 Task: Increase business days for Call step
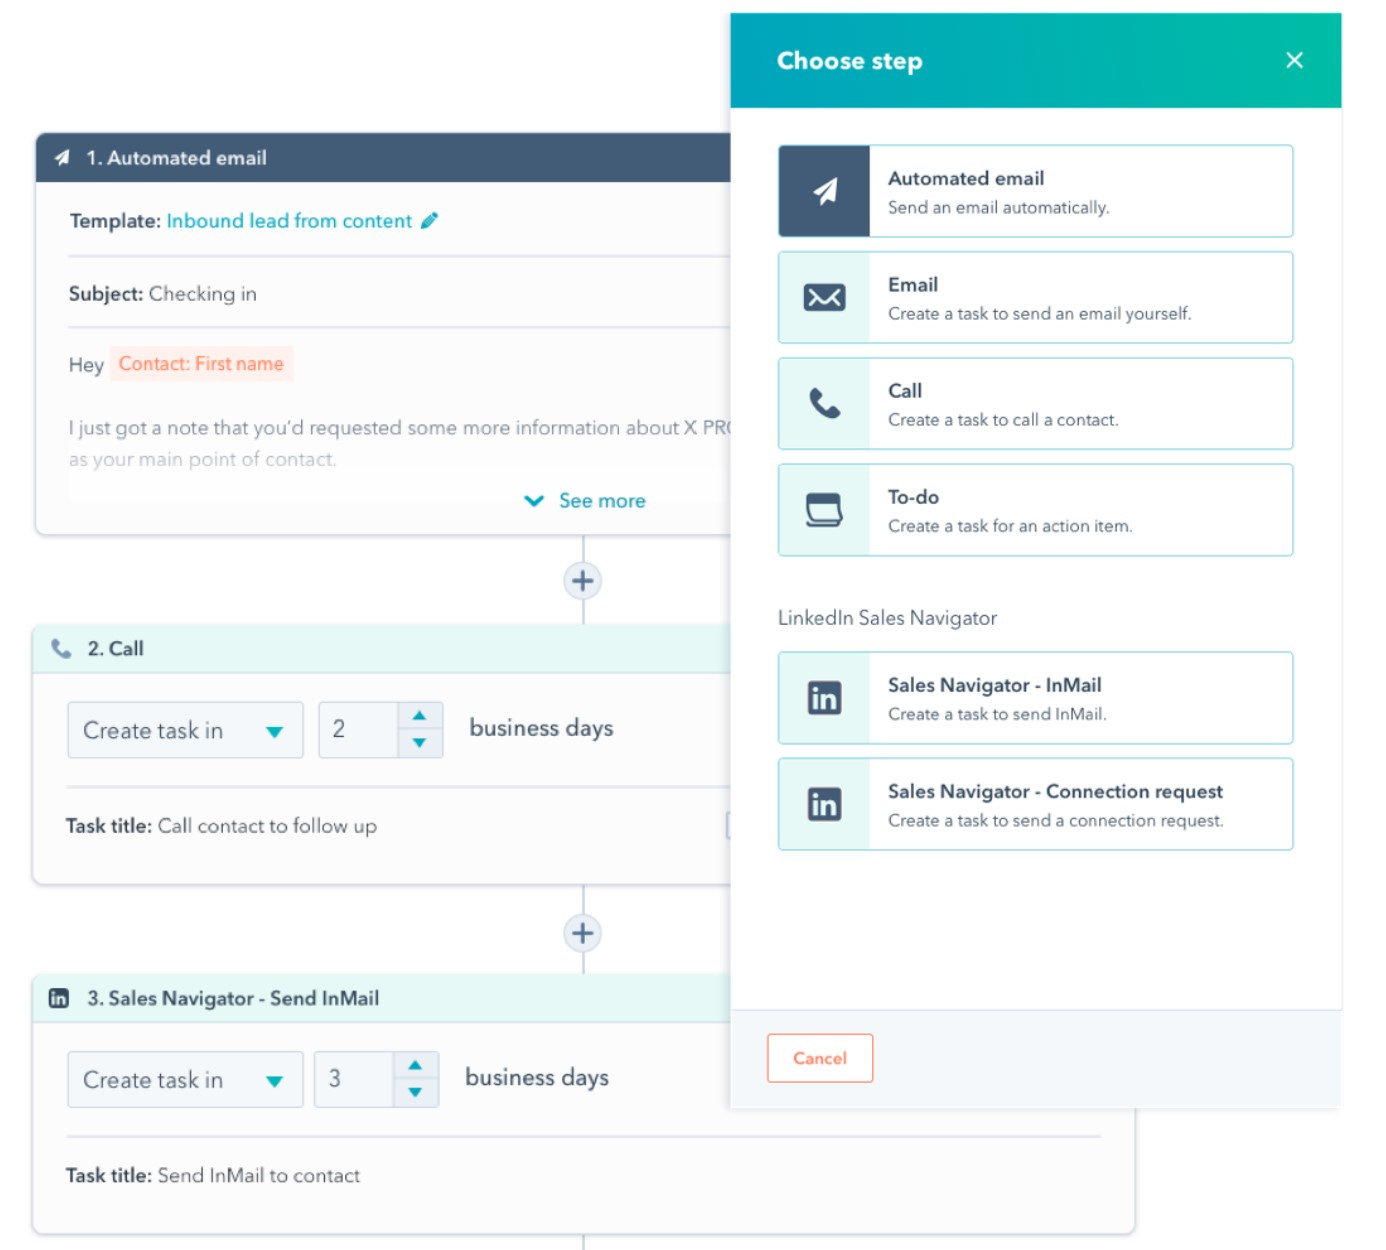420,716
